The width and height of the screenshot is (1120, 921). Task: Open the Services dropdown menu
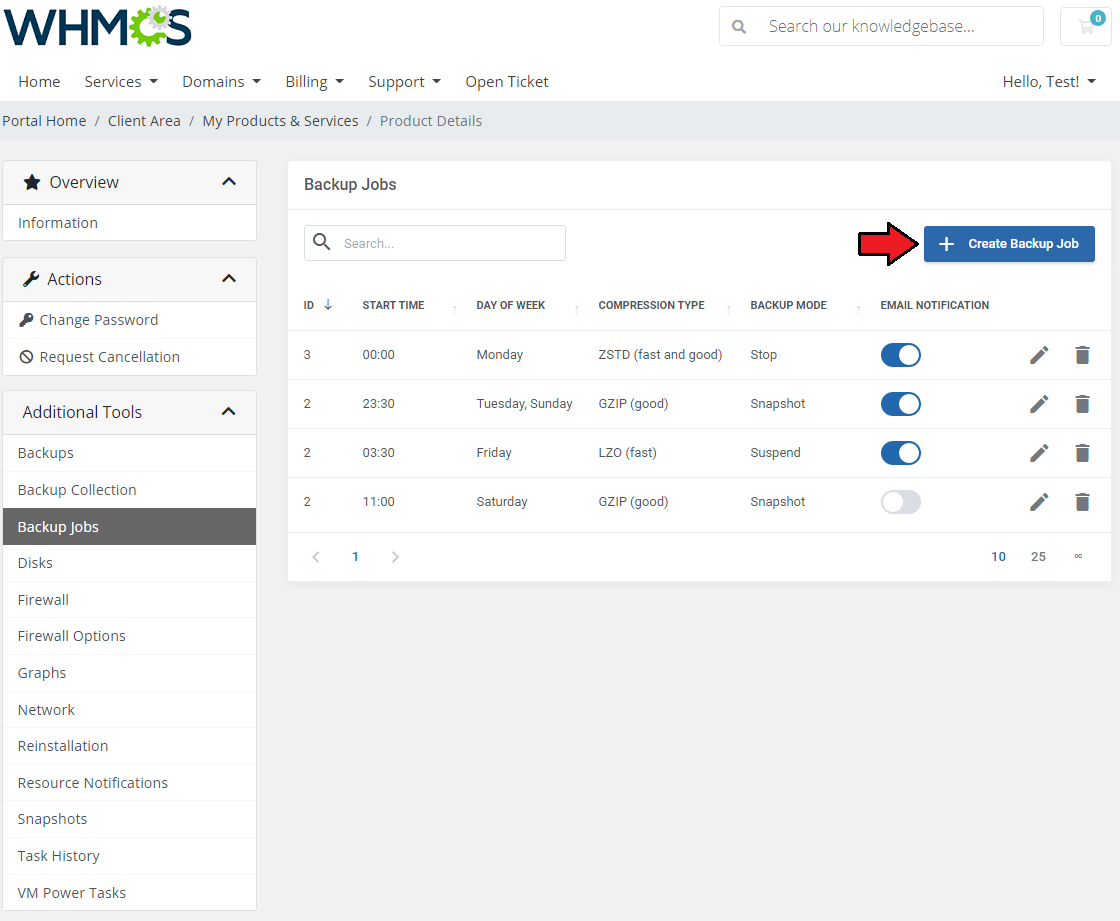click(x=121, y=81)
